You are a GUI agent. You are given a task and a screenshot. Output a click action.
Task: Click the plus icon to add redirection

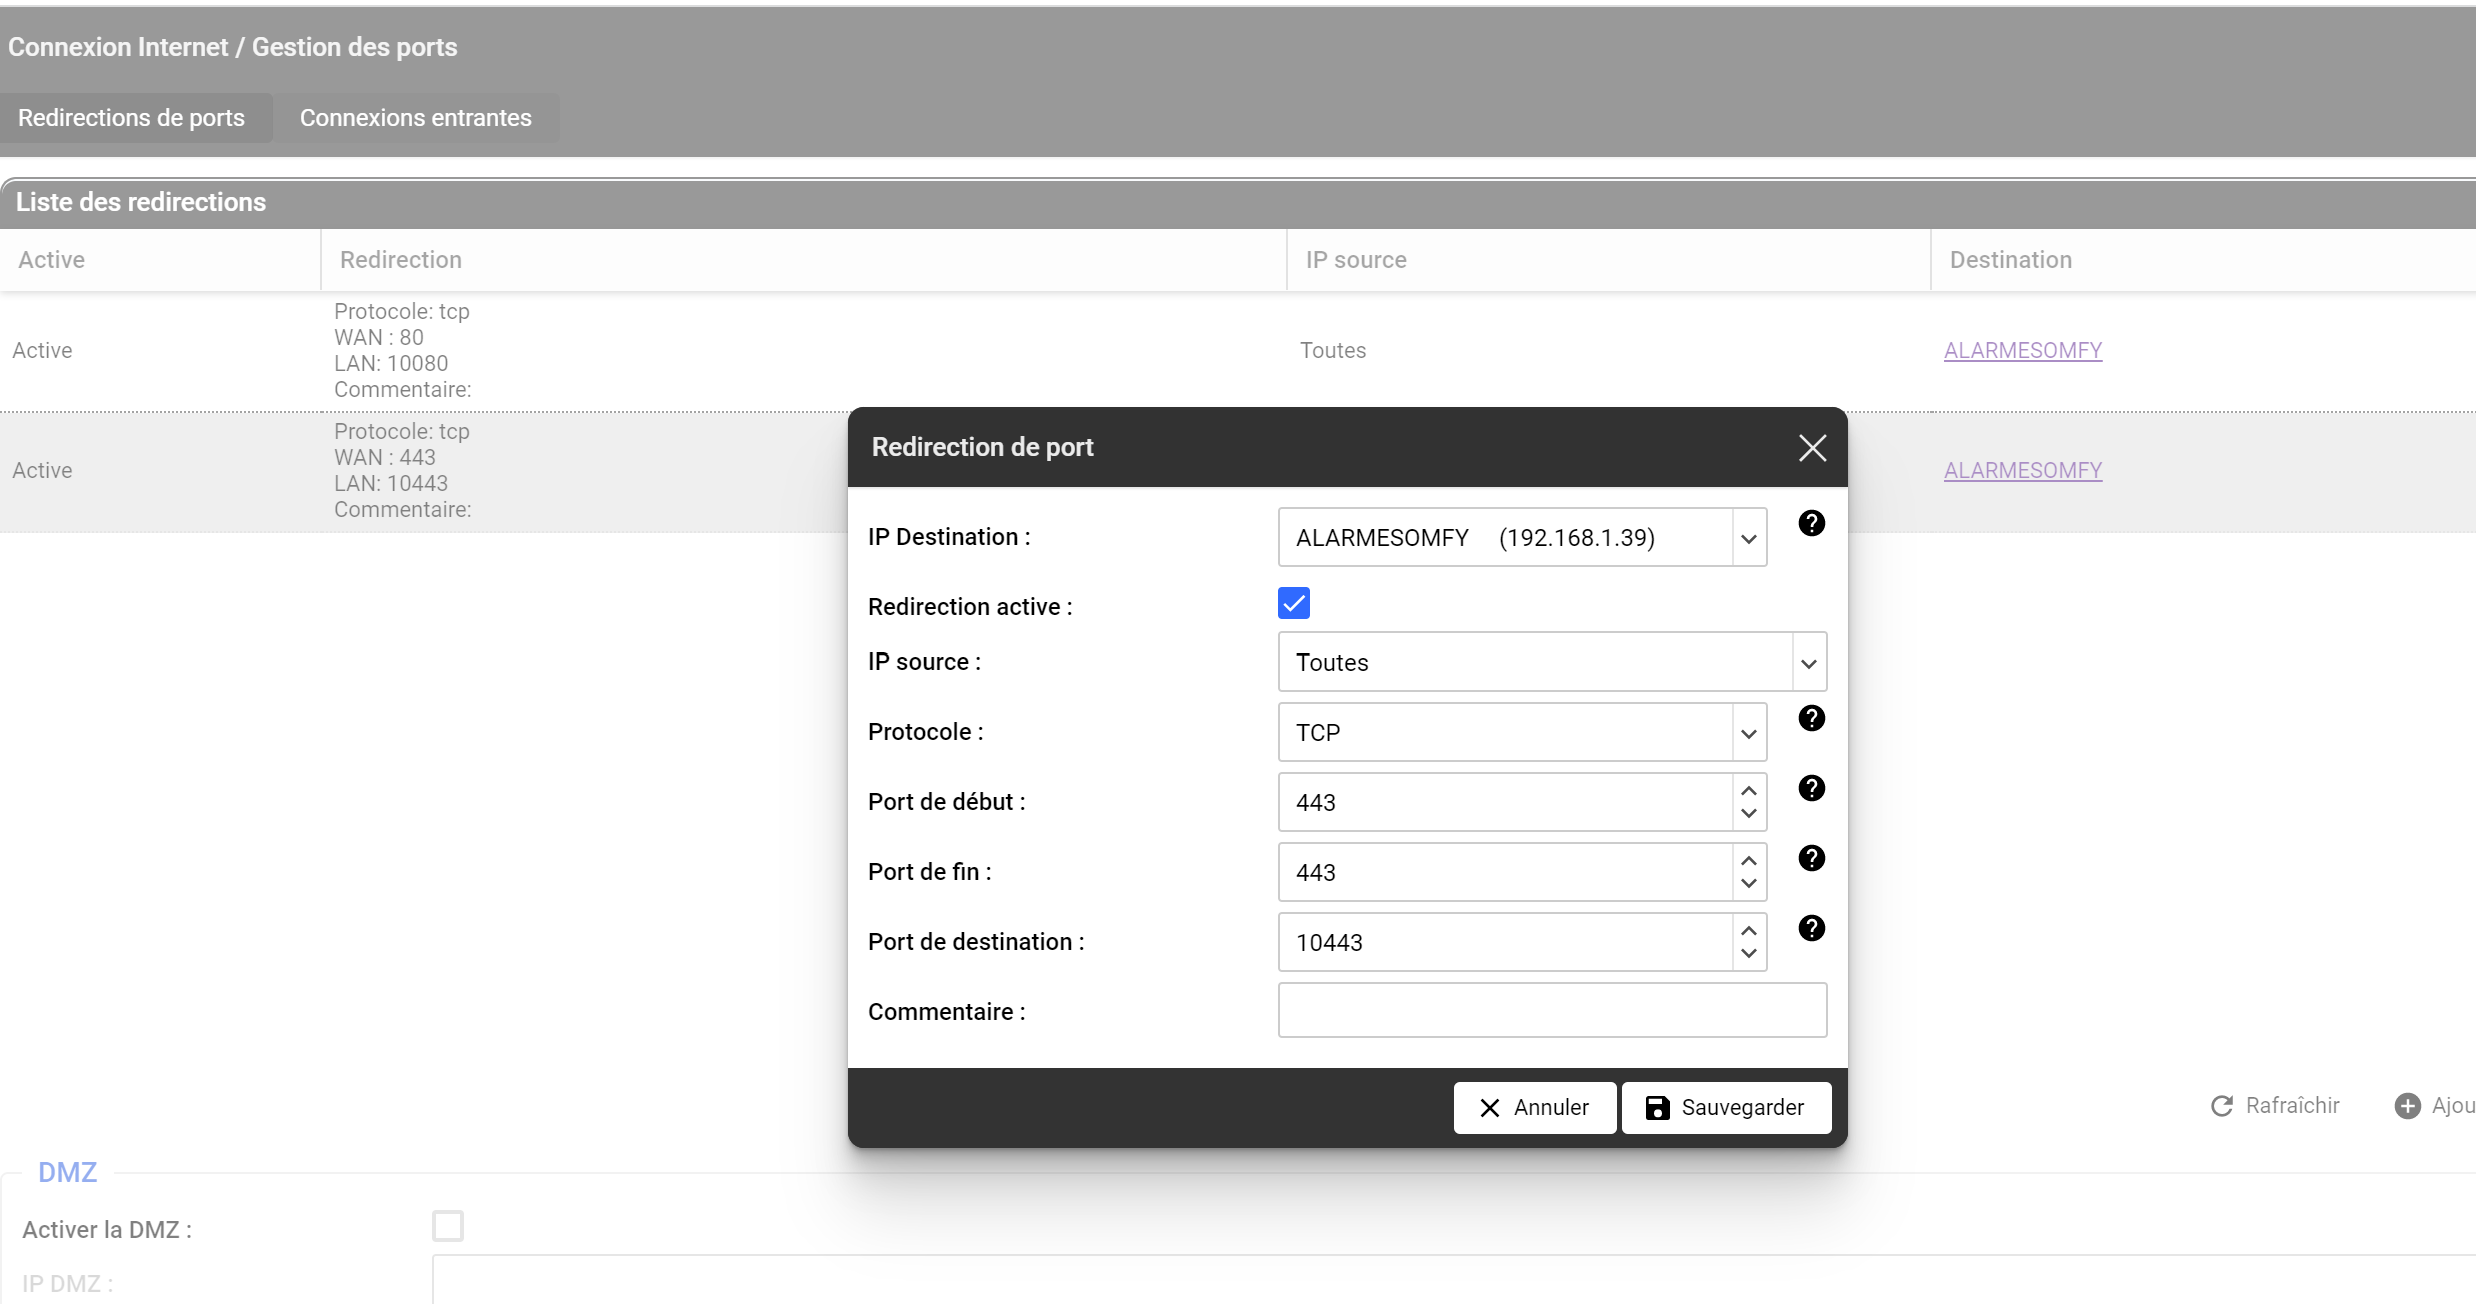click(2407, 1106)
